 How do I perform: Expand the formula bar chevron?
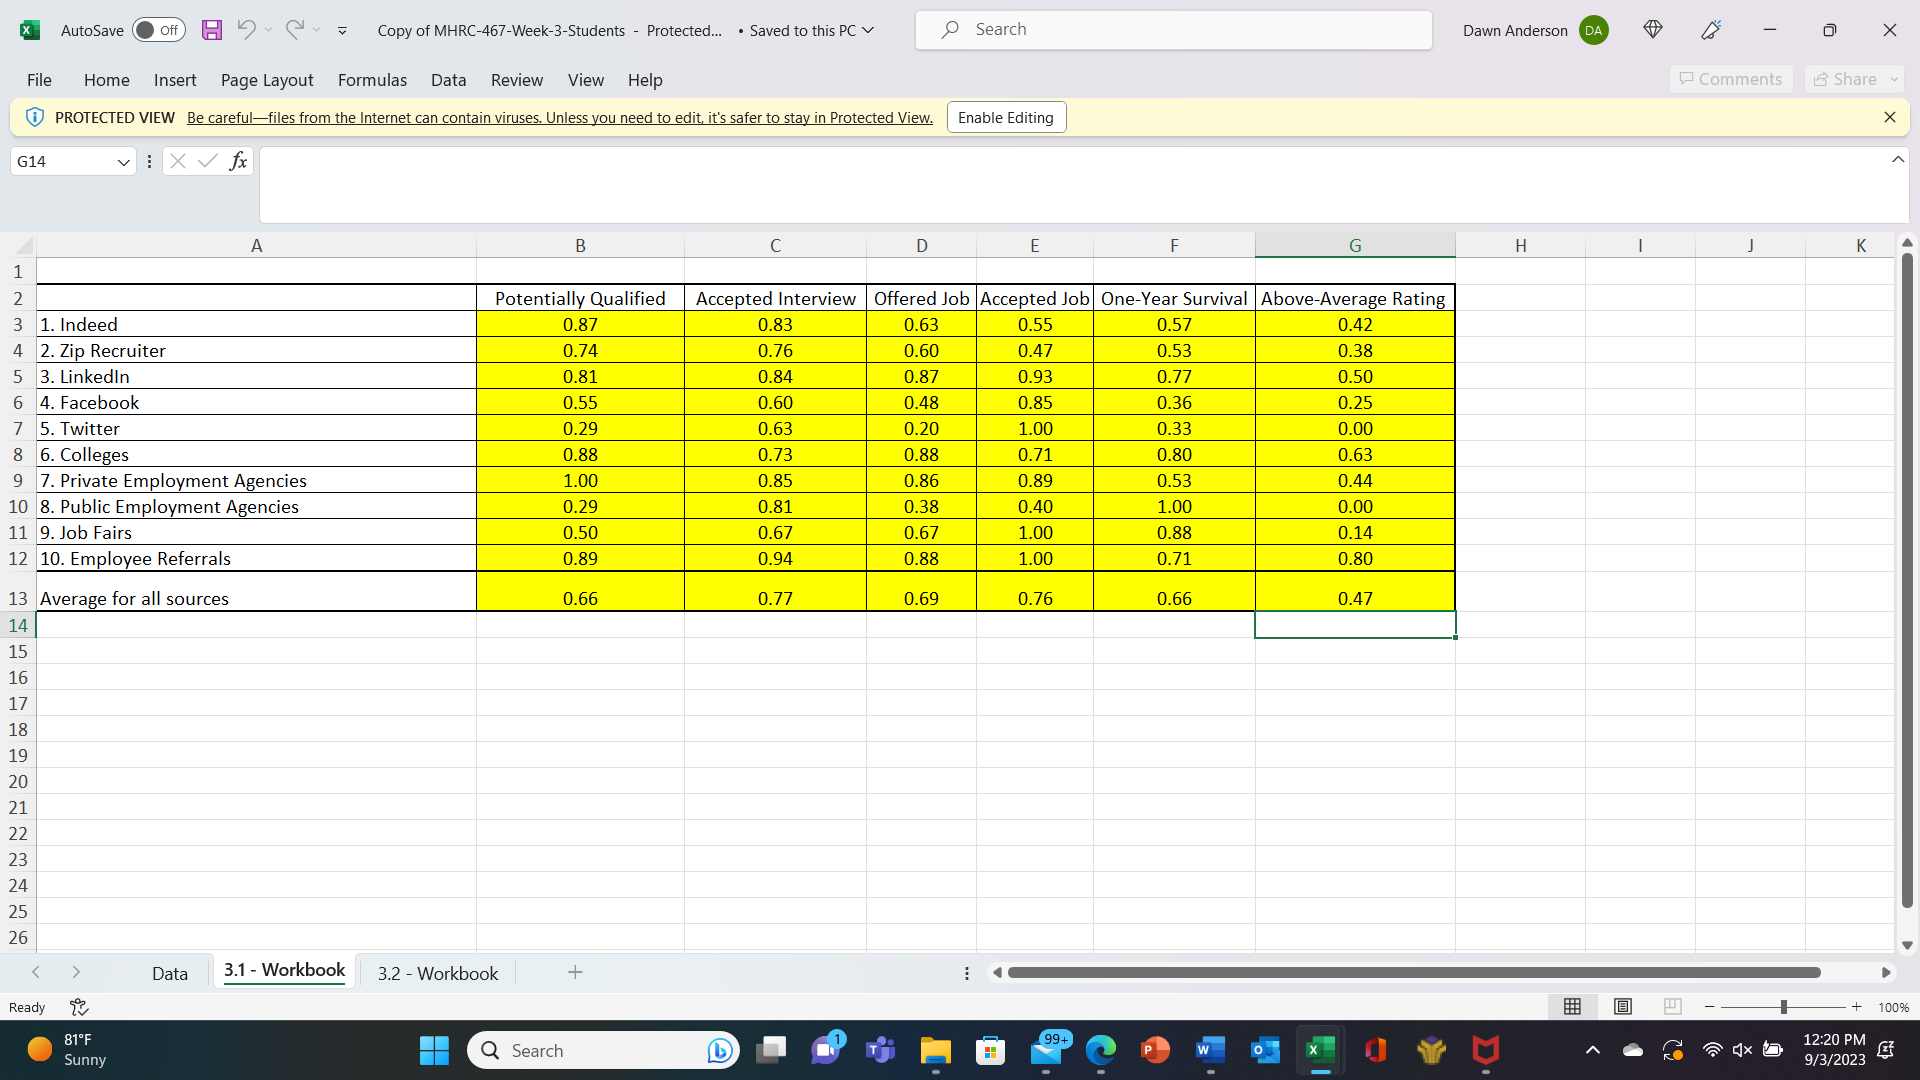tap(1897, 160)
